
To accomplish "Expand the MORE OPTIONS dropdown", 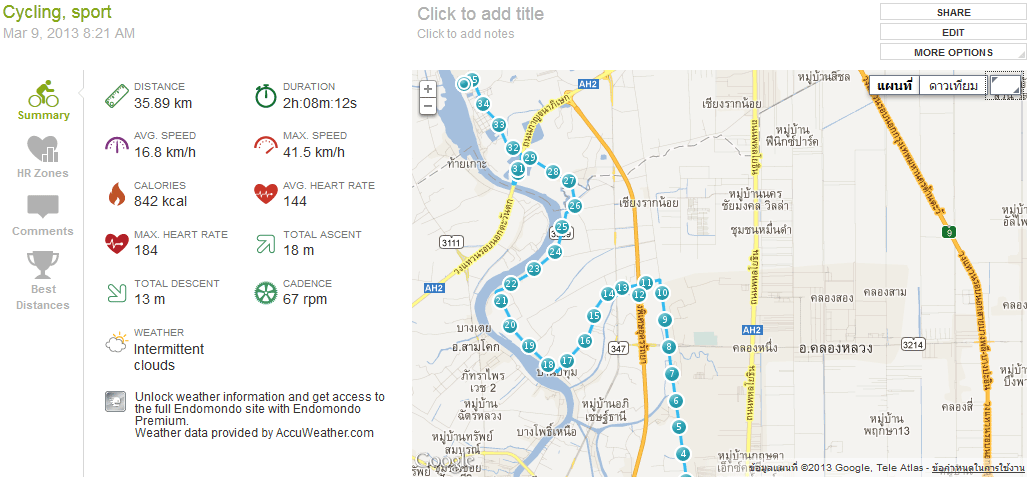I will 953,52.
